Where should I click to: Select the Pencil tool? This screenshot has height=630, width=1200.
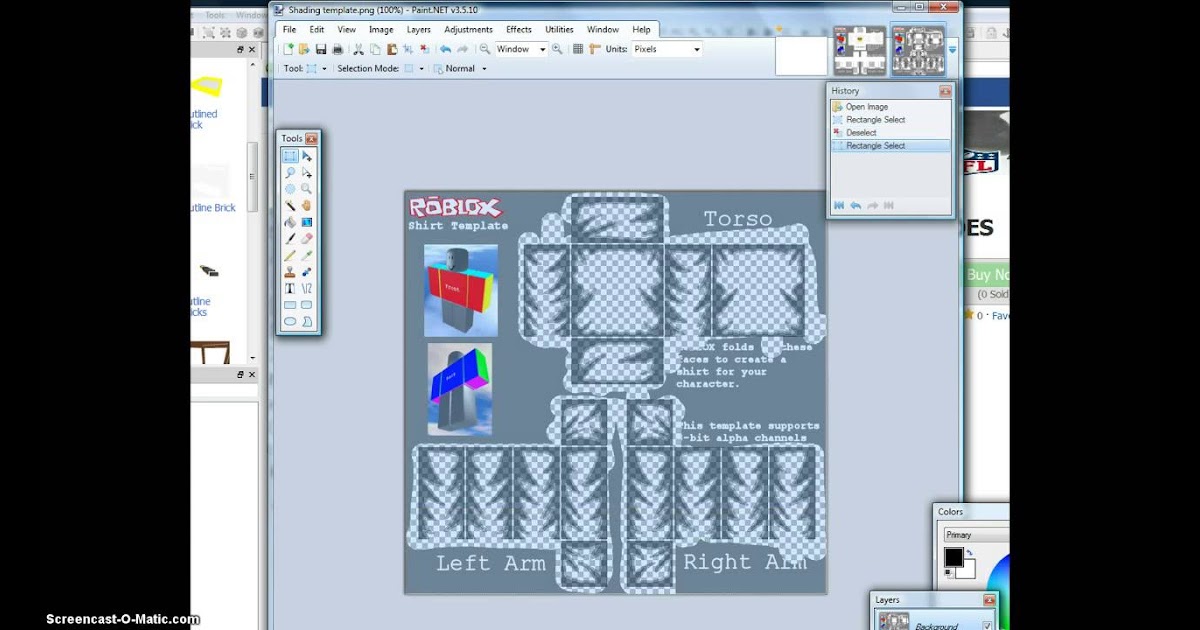click(290, 255)
